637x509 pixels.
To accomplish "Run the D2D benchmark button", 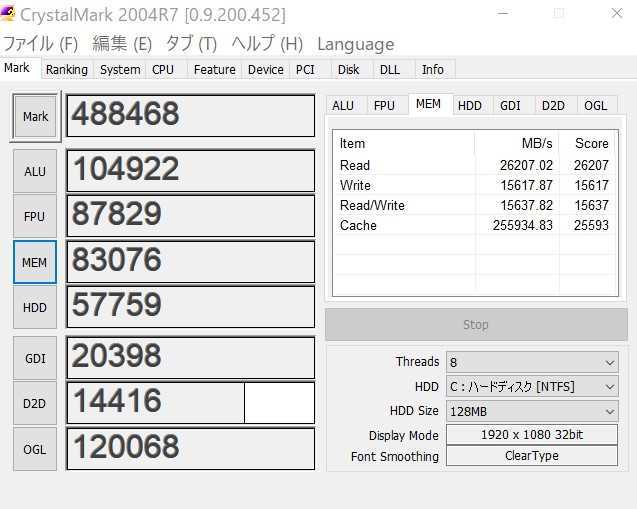I will coord(35,403).
